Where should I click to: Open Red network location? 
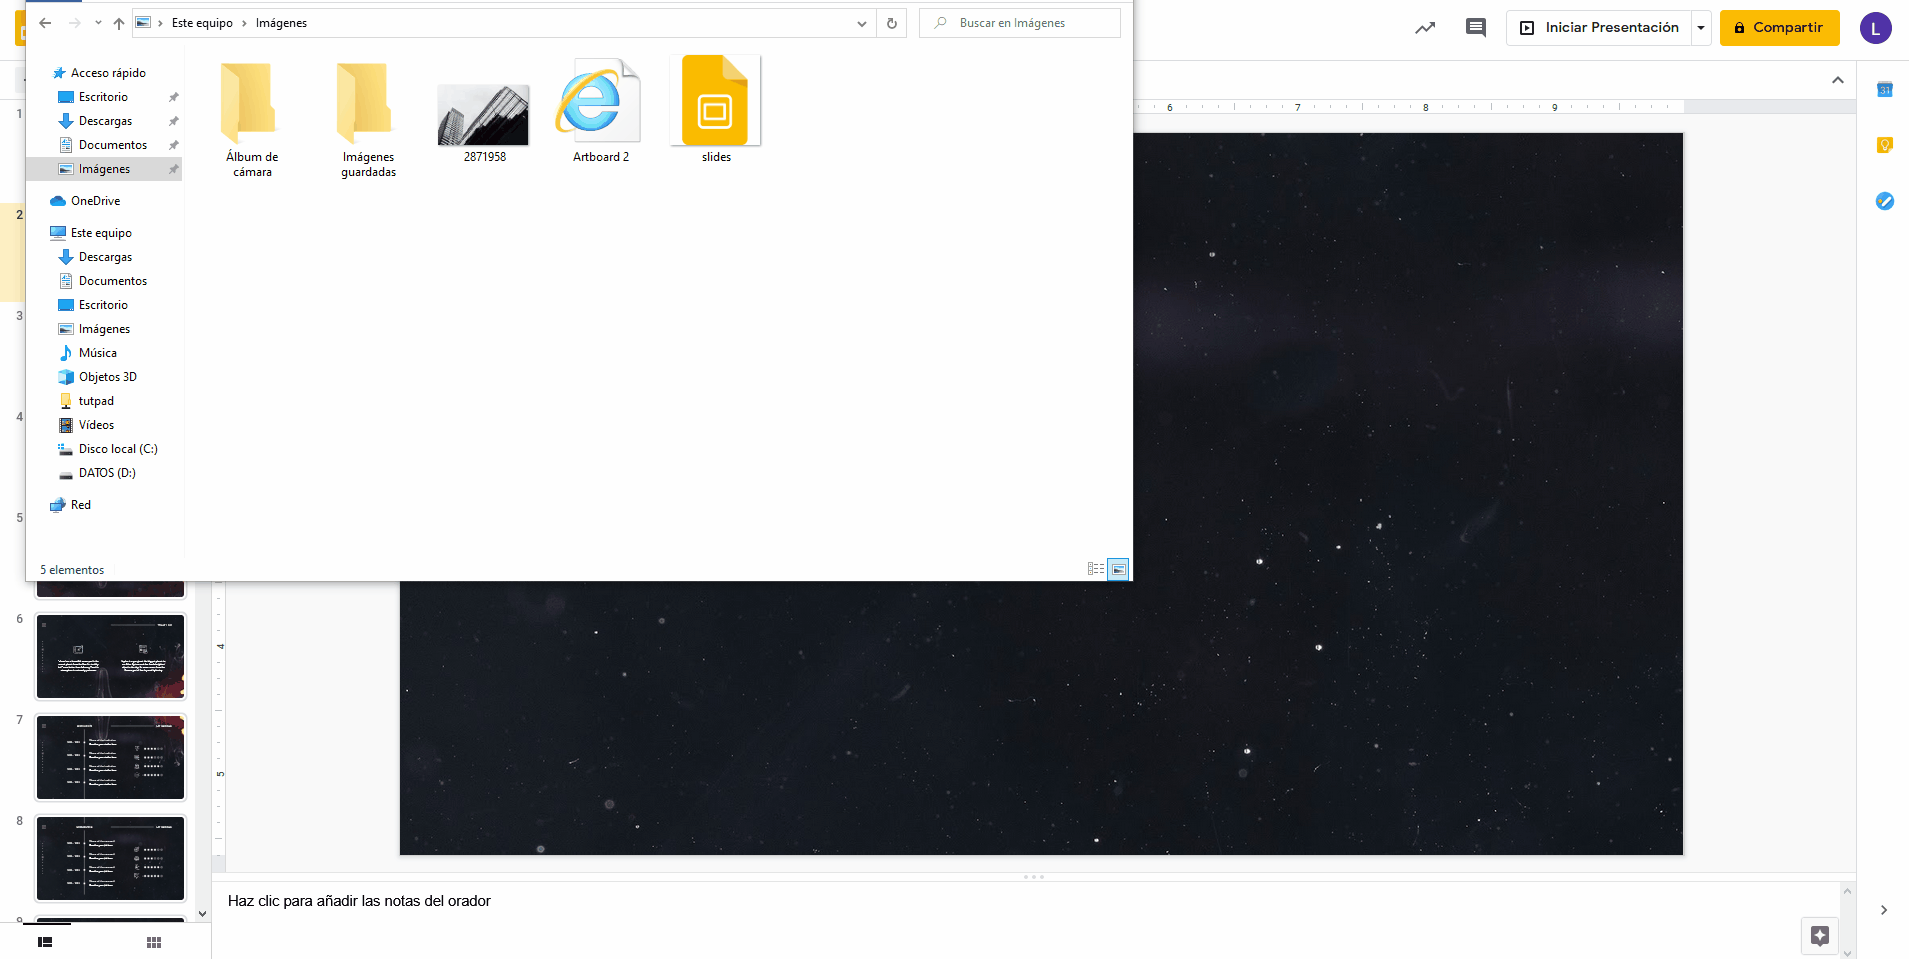point(80,505)
